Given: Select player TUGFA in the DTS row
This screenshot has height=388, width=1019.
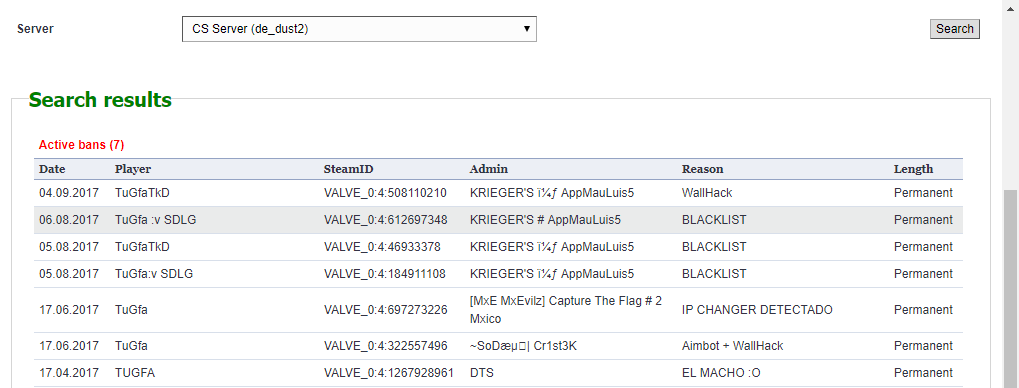Looking at the screenshot, I should point(135,373).
